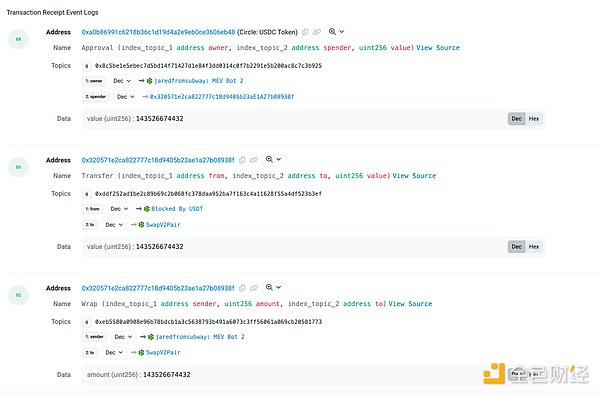Open magnifier filter menu for log 90
Viewport: 600px width, 395px height.
coord(273,287)
